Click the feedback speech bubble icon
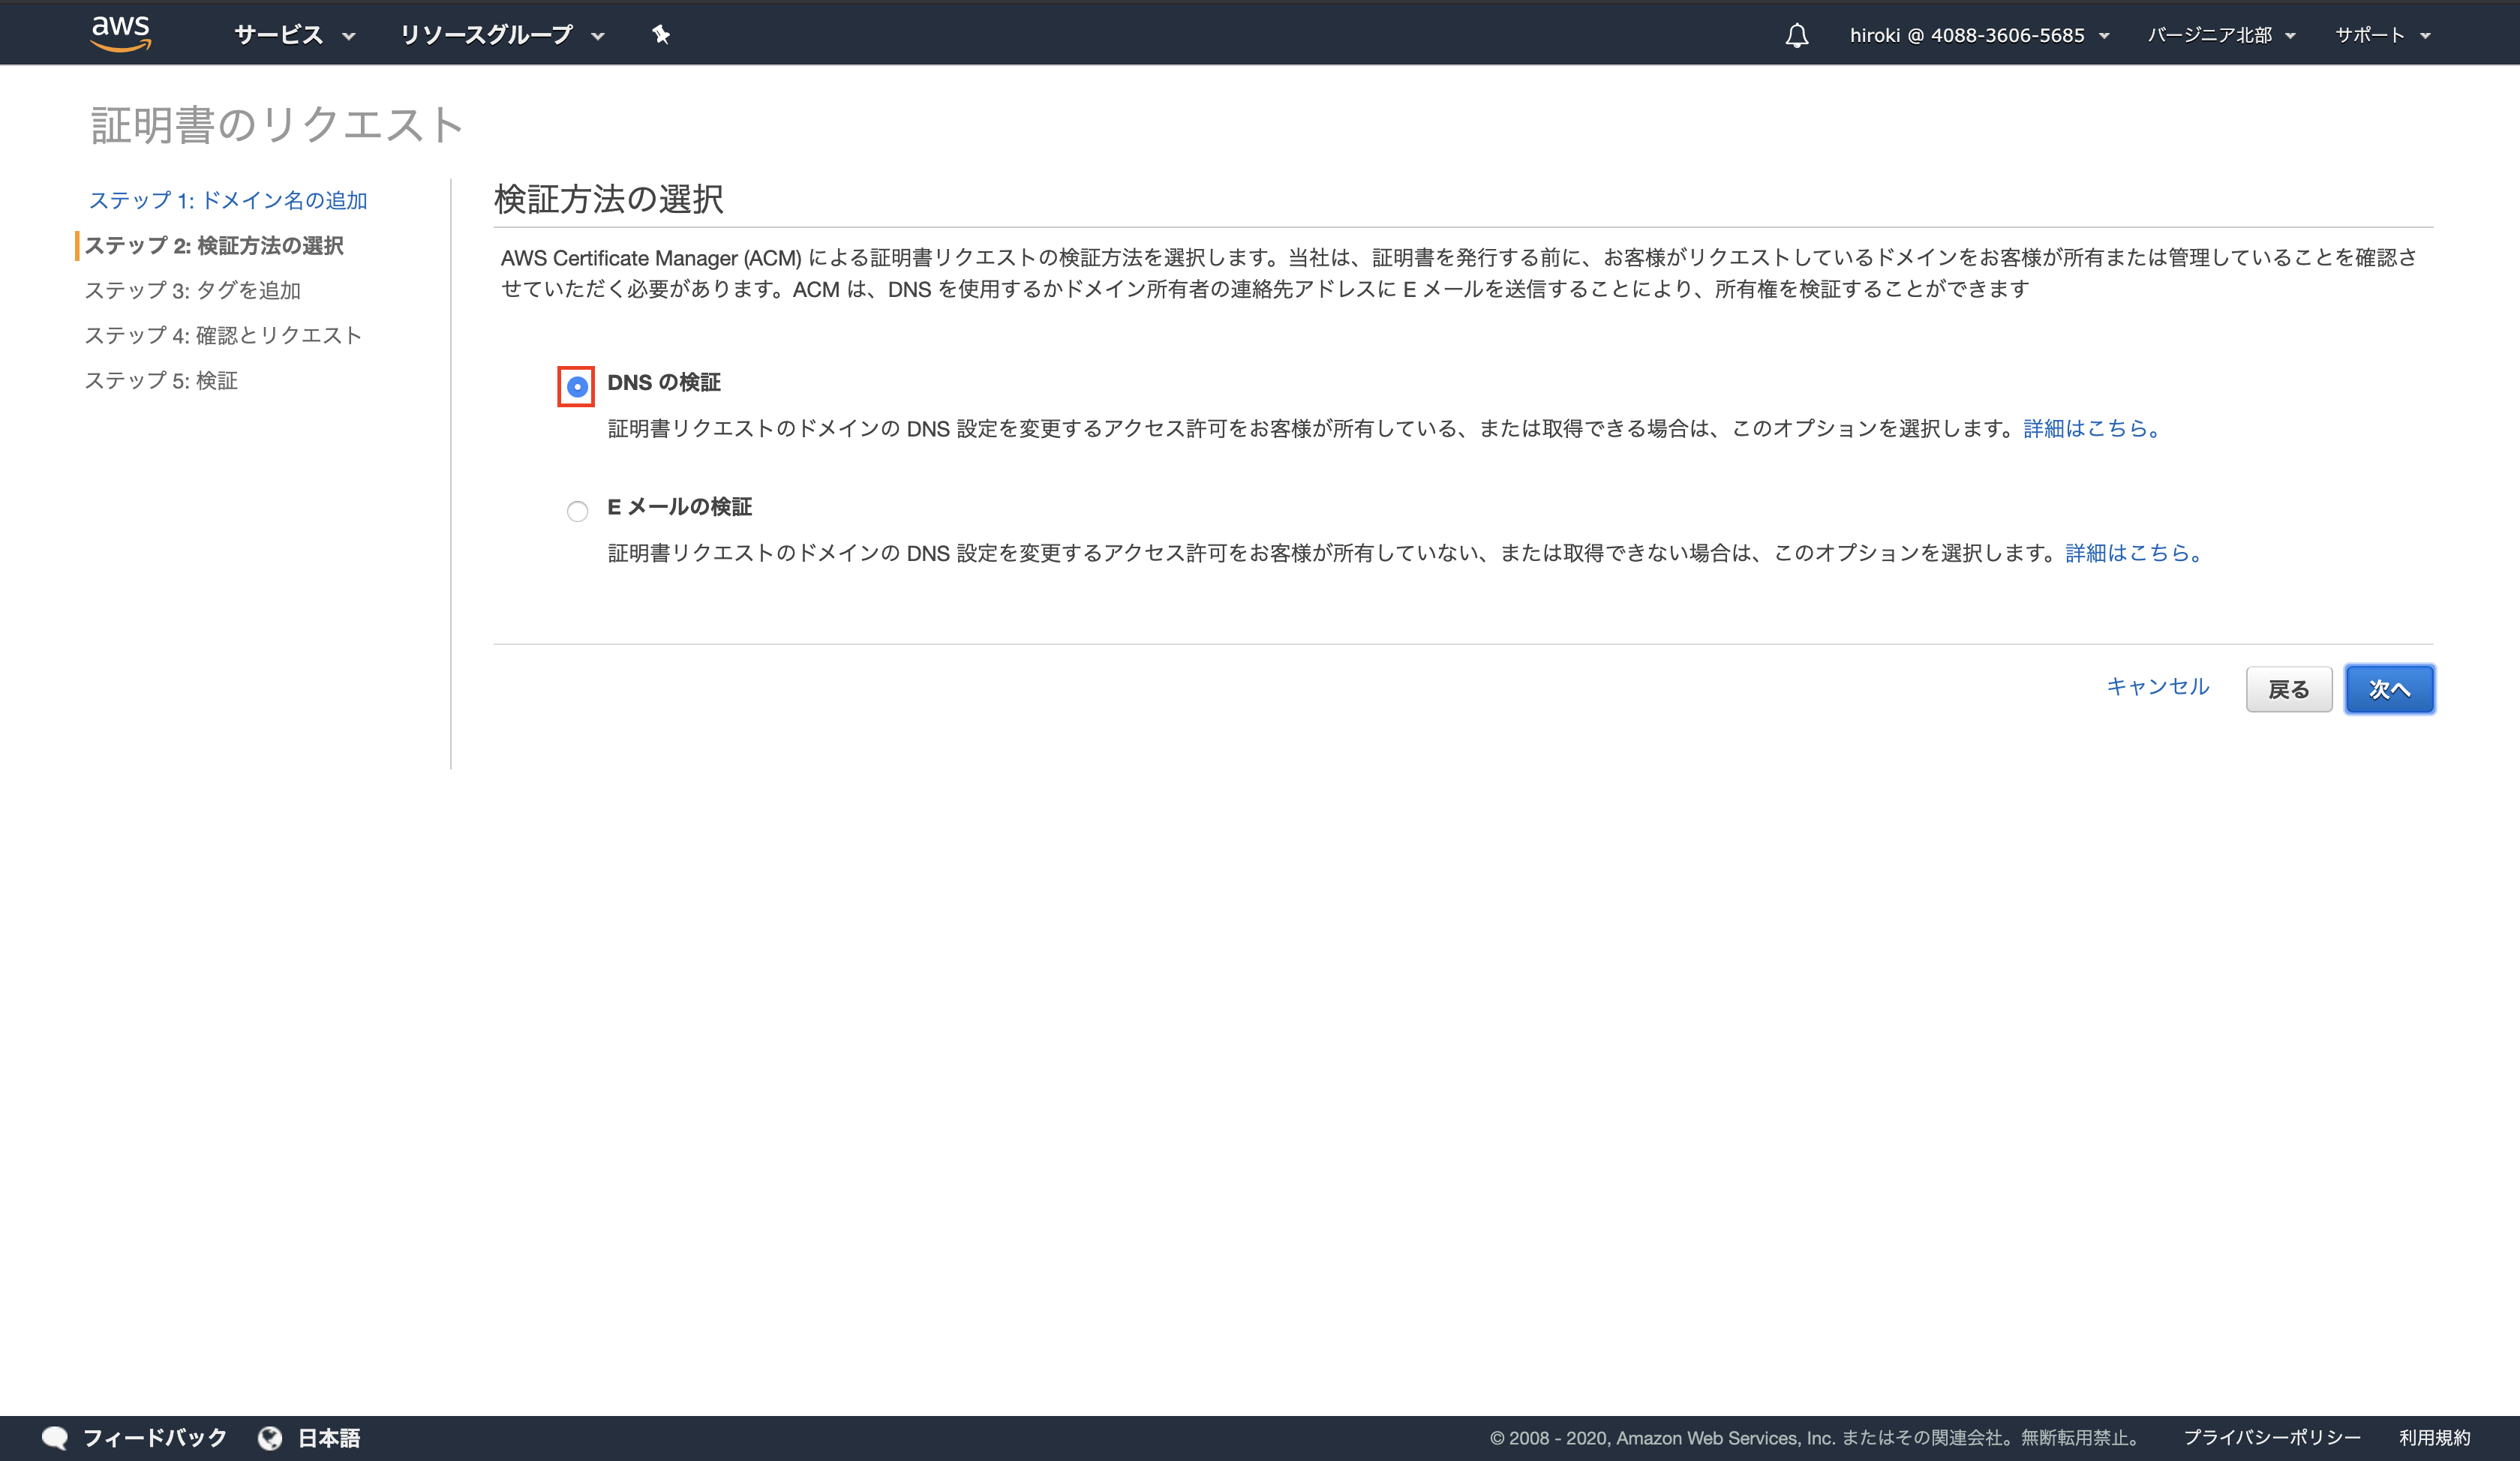 coord(55,1437)
